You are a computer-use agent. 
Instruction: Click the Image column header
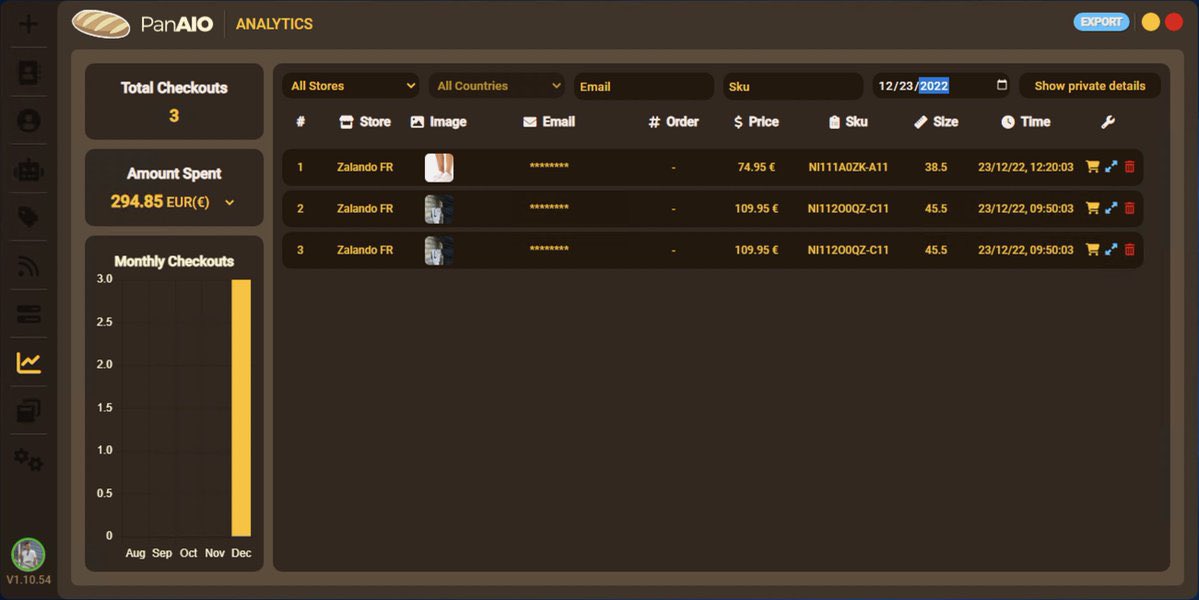point(438,122)
